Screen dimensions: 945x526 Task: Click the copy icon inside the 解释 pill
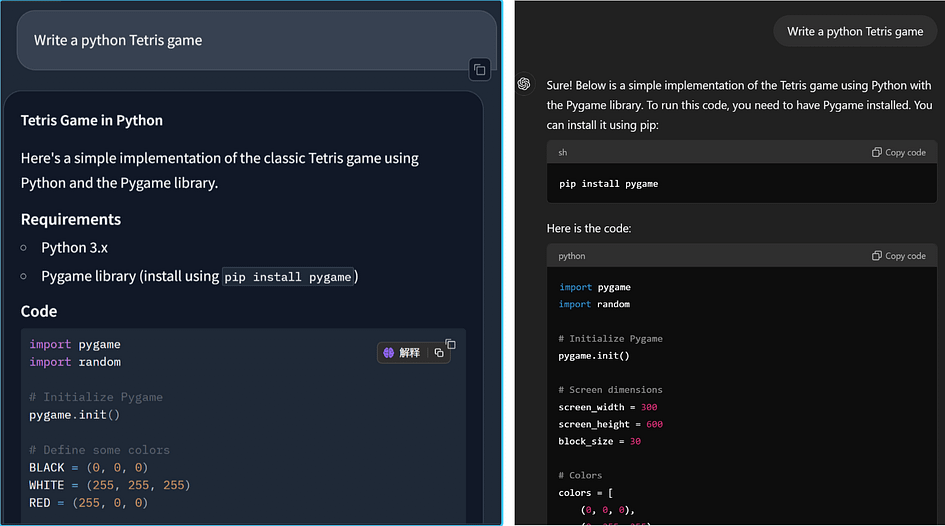(x=439, y=352)
